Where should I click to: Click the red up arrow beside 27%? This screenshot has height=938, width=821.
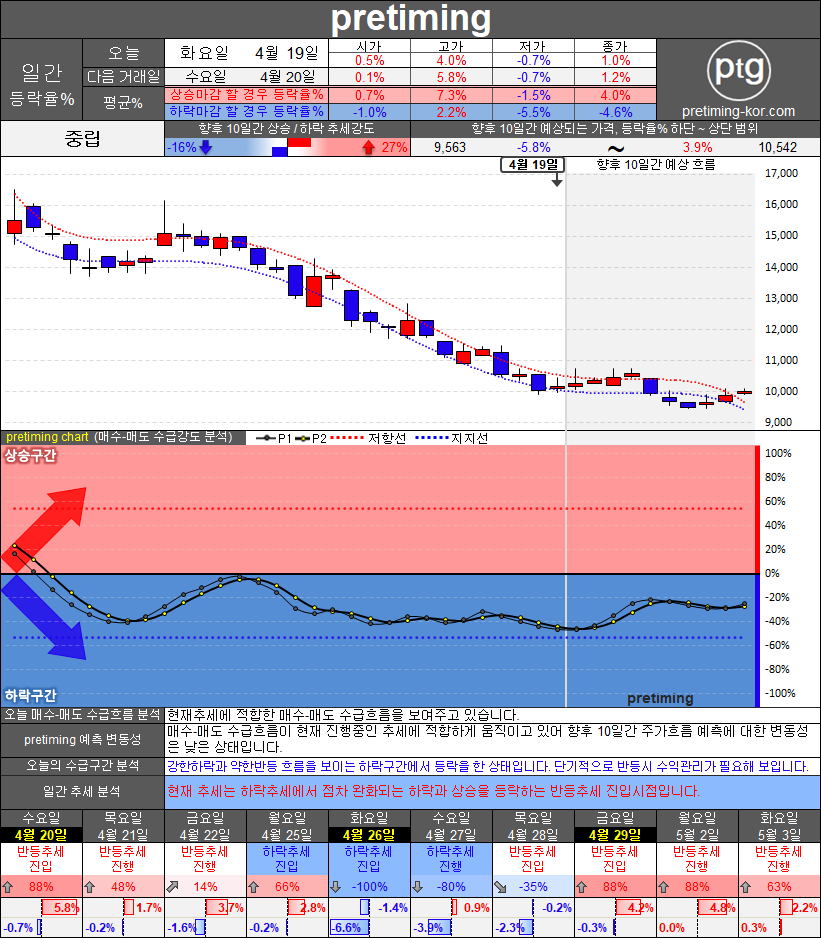[x=369, y=147]
